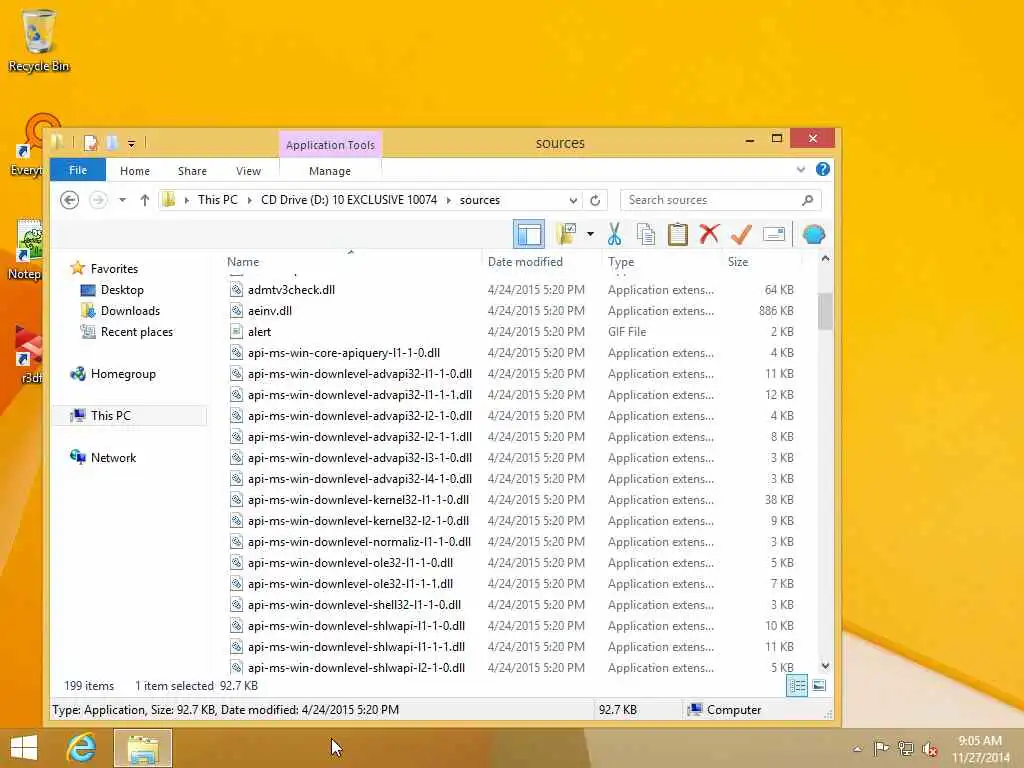Click the Forward navigation arrow
1024x768 pixels.
tap(98, 200)
